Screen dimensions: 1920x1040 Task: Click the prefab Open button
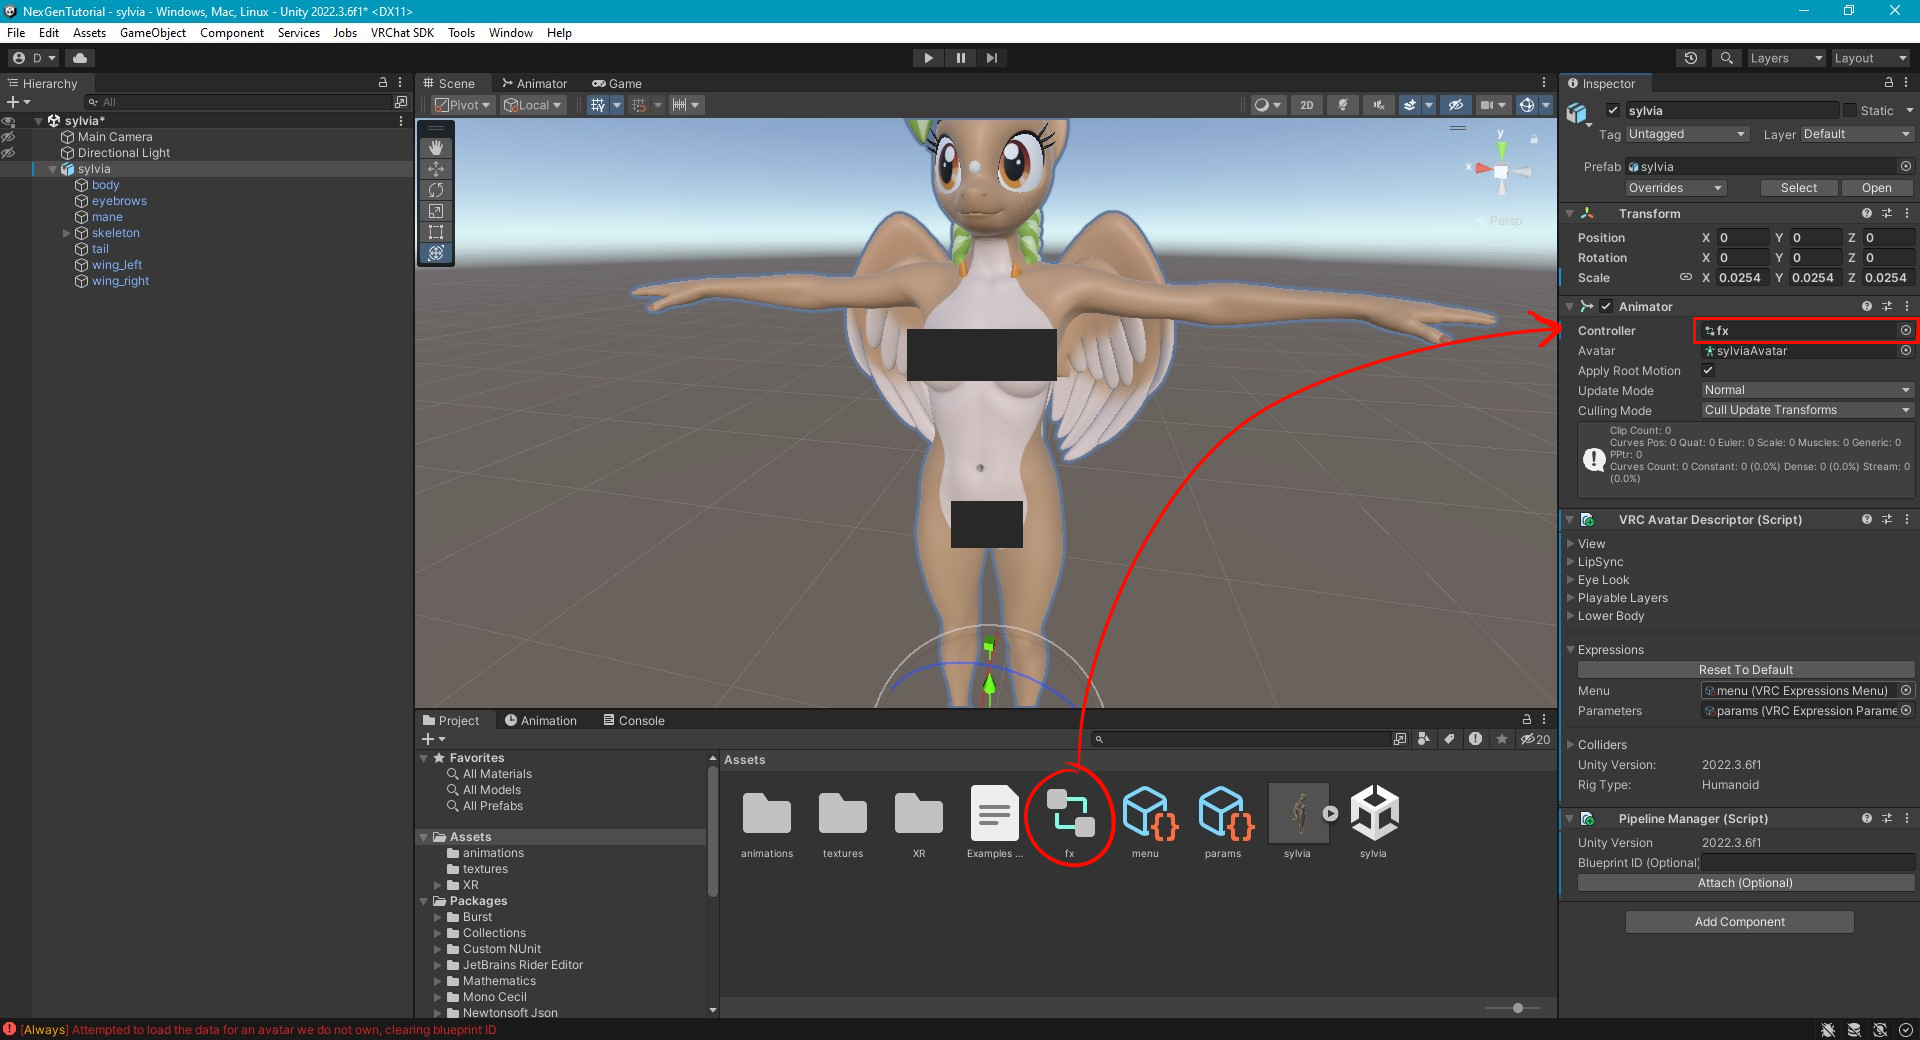click(x=1876, y=188)
